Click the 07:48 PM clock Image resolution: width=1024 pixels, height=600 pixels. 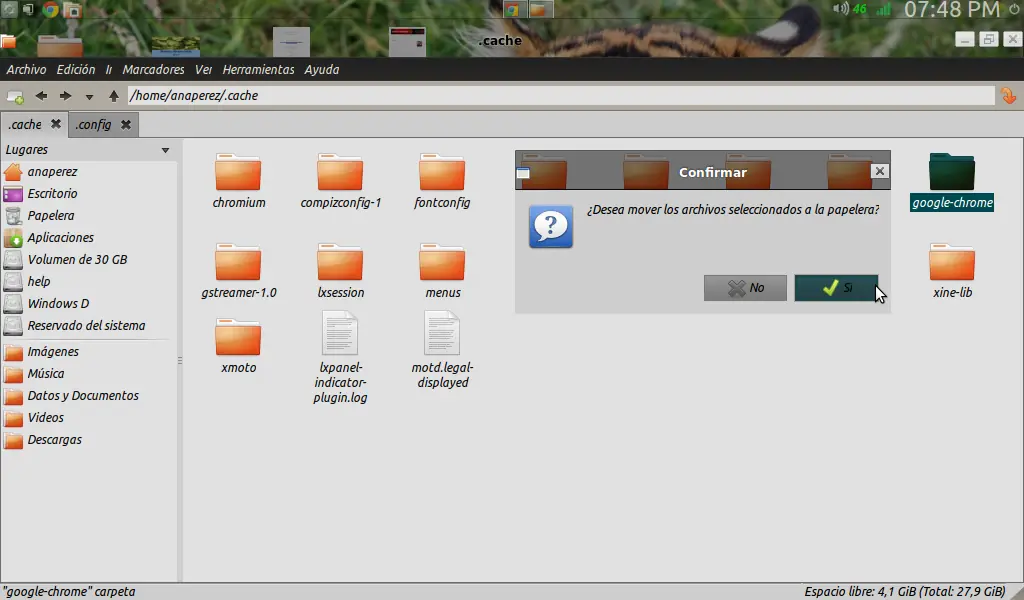(952, 10)
